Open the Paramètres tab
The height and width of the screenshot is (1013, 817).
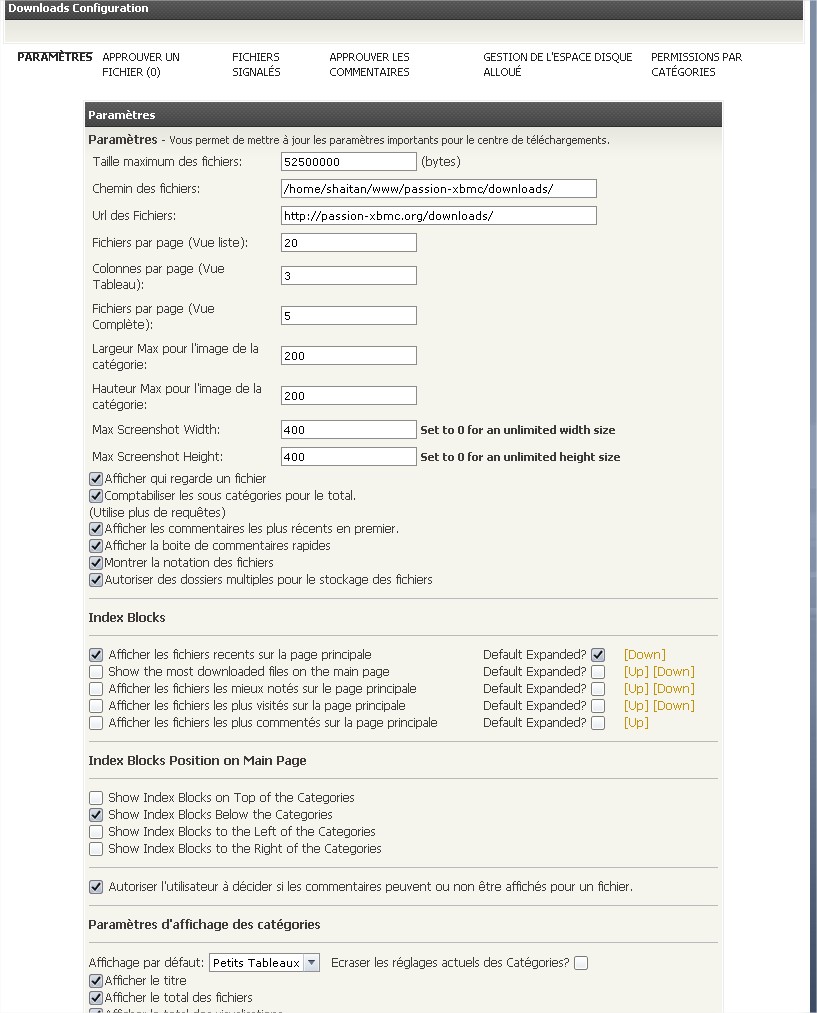(55, 57)
